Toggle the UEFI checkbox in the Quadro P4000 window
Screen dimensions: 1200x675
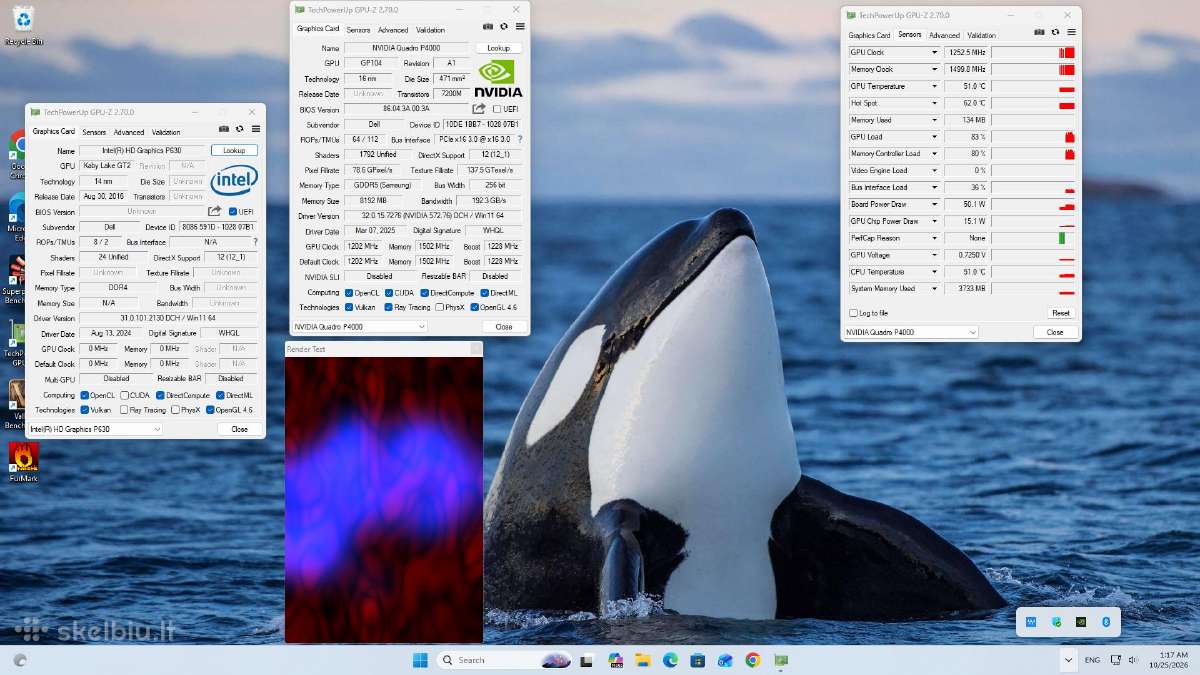(x=497, y=109)
